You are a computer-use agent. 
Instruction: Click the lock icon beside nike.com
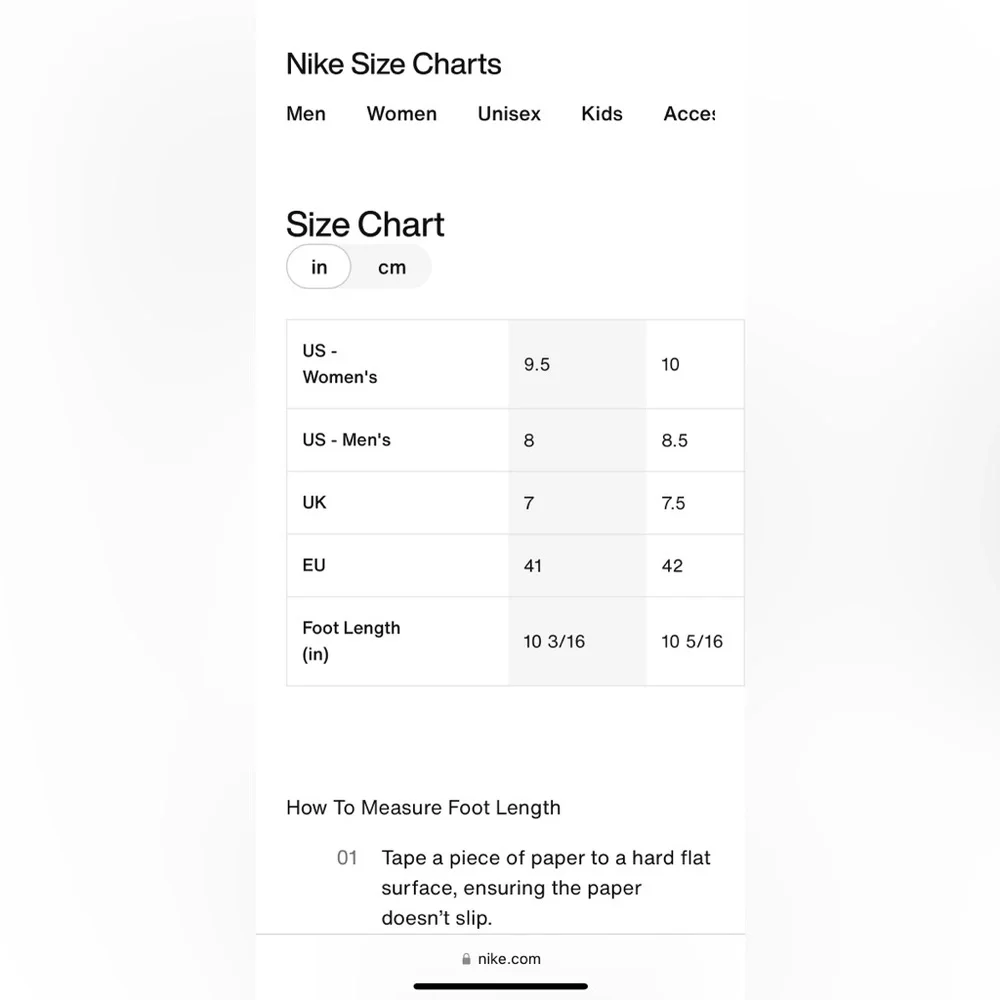tap(466, 959)
